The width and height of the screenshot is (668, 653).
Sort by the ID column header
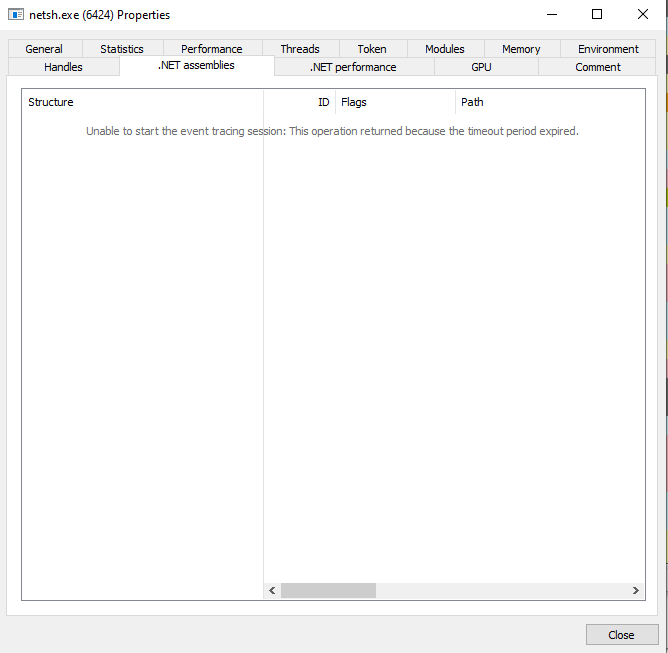tap(300, 102)
